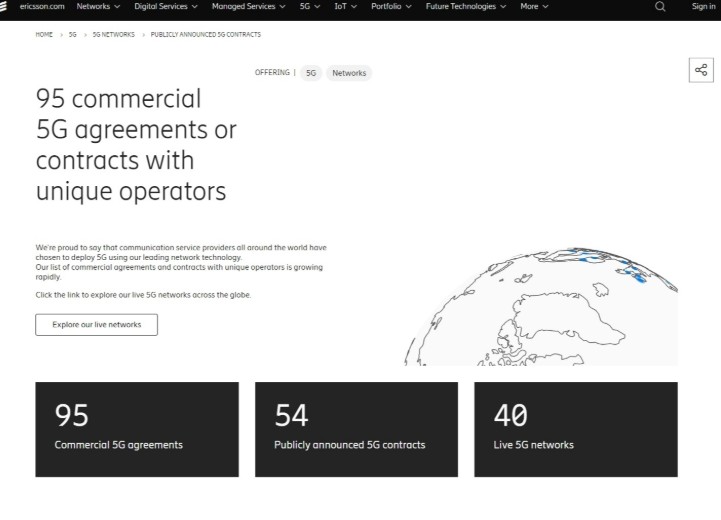Expand the Digital Services dropdown chevron

pyautogui.click(x=195, y=7)
